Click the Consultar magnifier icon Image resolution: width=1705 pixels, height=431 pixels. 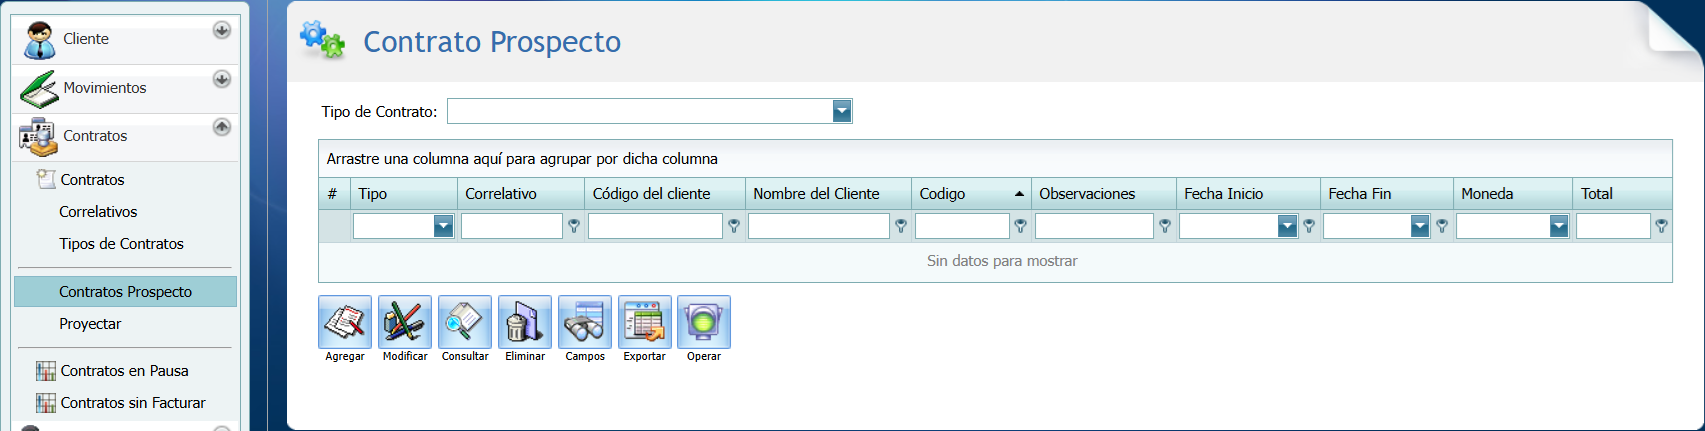point(465,322)
